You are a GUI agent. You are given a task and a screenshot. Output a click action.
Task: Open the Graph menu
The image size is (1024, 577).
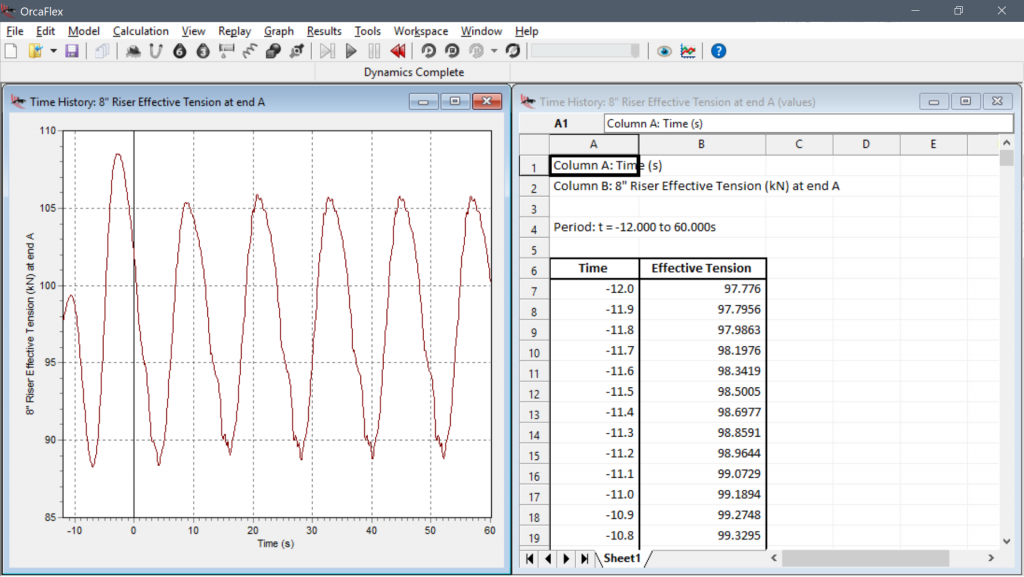point(279,31)
